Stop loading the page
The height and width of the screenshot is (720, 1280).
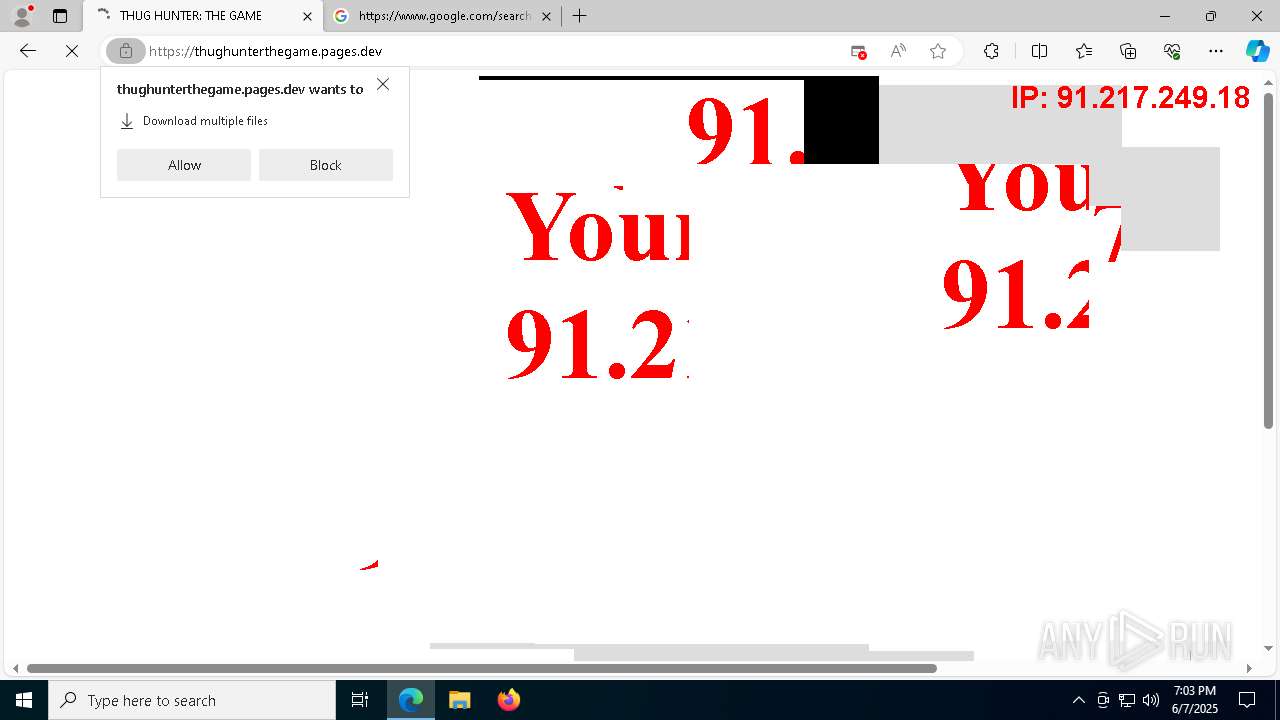click(72, 51)
